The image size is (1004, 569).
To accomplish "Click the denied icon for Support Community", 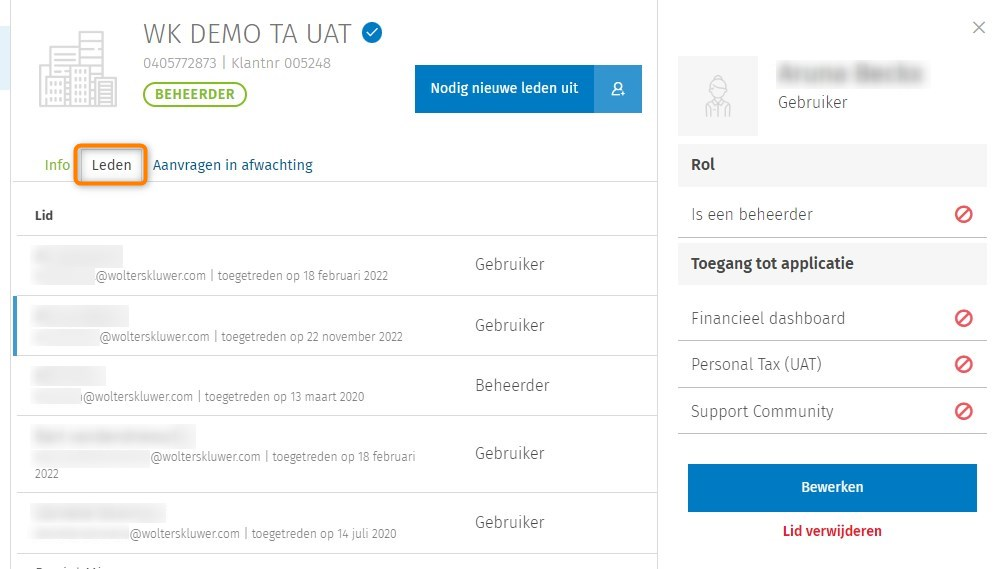I will pos(964,411).
